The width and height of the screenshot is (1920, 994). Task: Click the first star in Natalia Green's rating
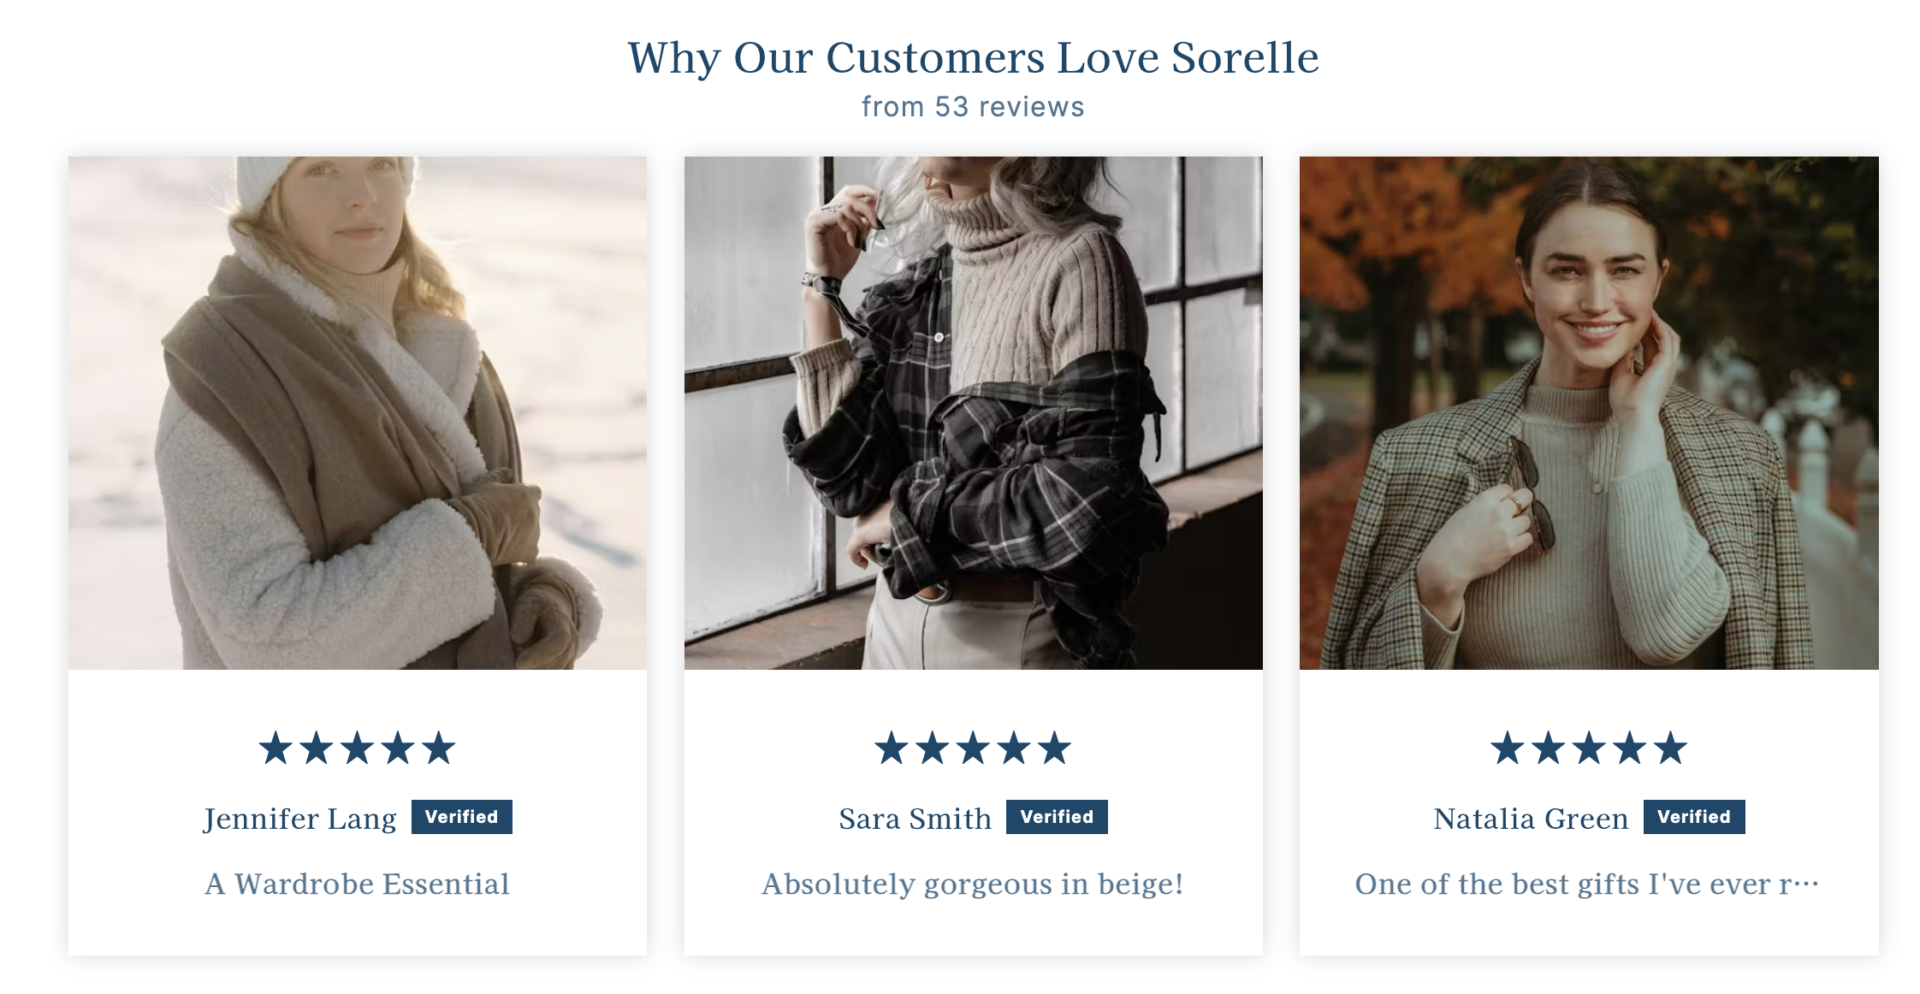coord(1507,748)
